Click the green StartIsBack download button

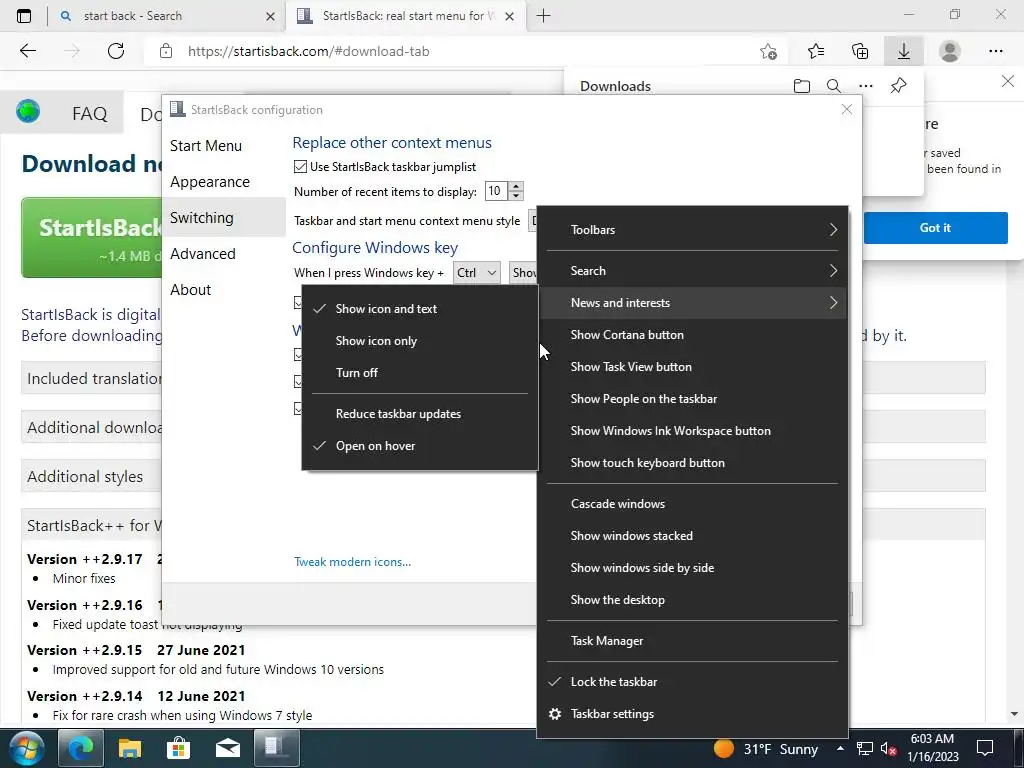[x=91, y=238]
